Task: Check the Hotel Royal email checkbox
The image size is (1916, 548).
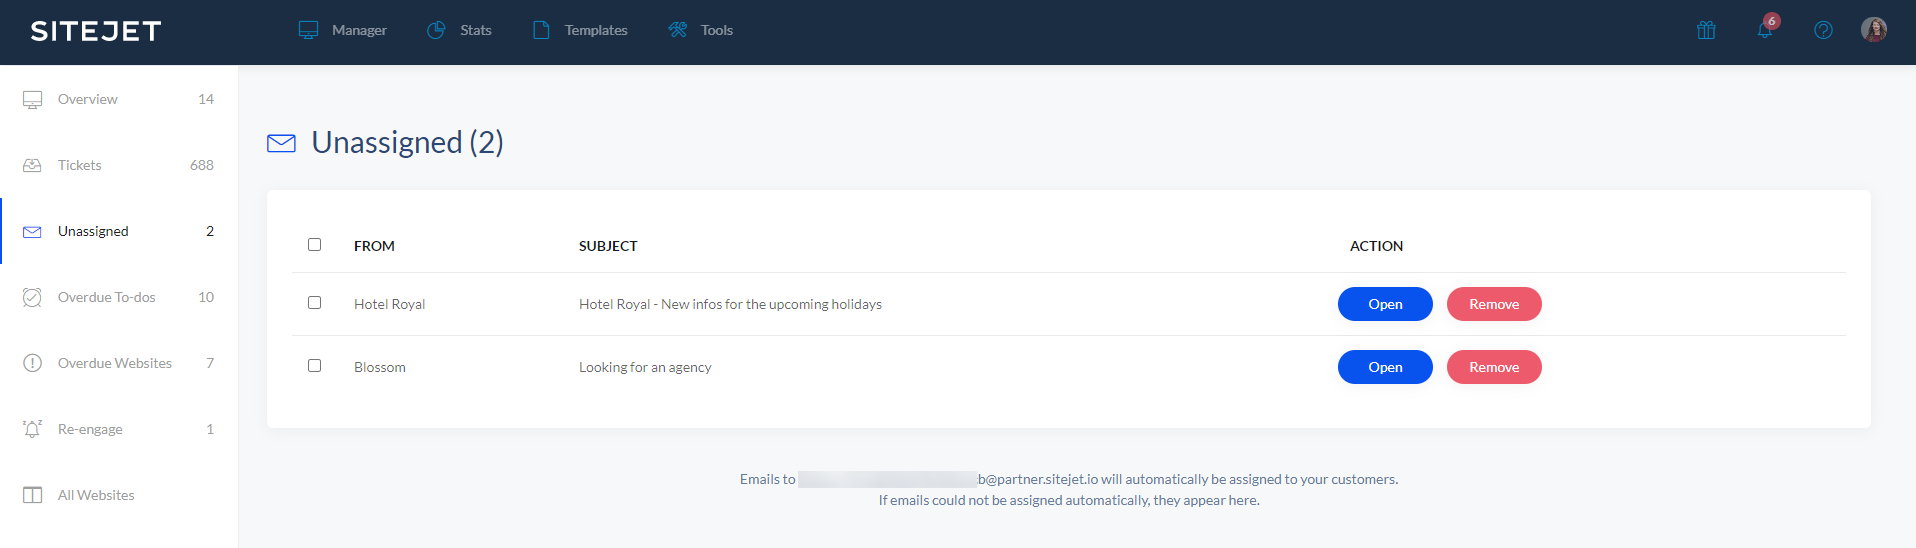Action: click(x=315, y=303)
